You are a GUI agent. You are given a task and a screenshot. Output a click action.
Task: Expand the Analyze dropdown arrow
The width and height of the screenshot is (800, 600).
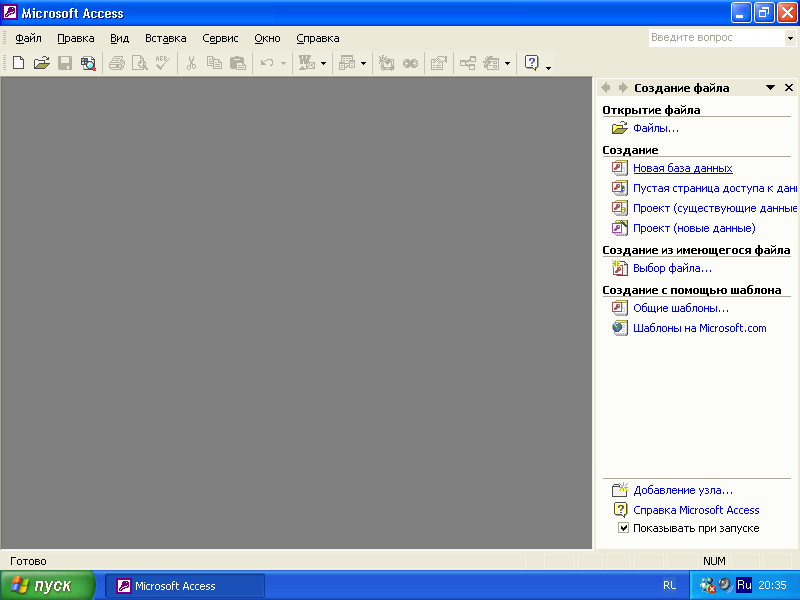click(x=363, y=64)
